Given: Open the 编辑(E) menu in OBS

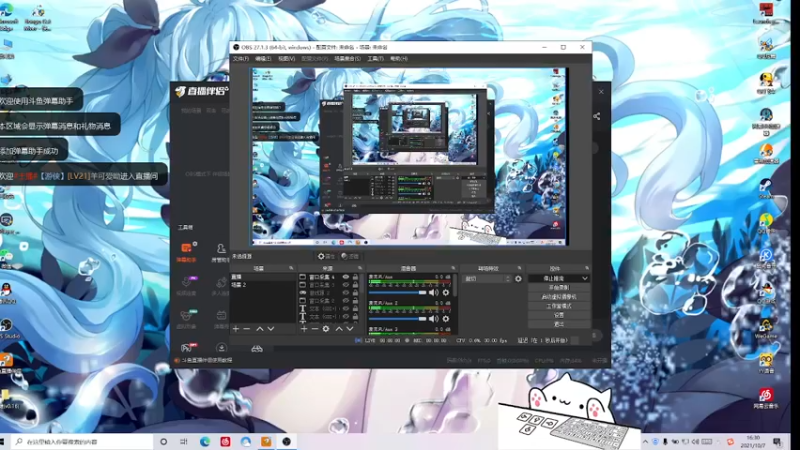Looking at the screenshot, I should coord(263,59).
